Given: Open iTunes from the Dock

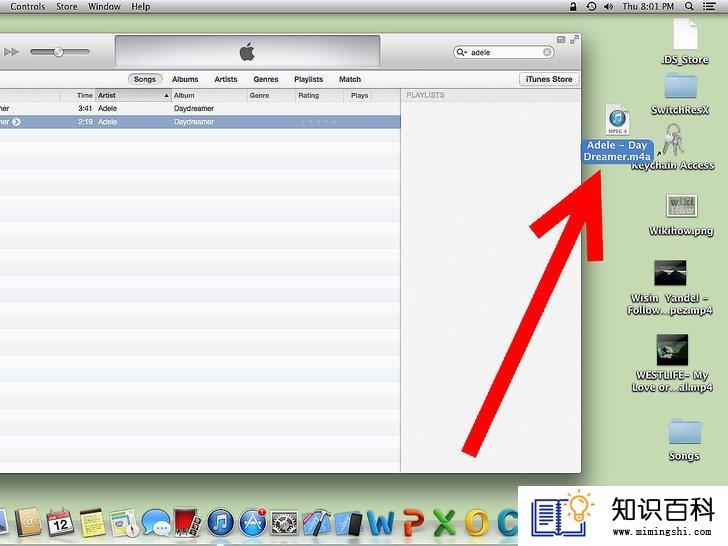Looking at the screenshot, I should [220, 523].
